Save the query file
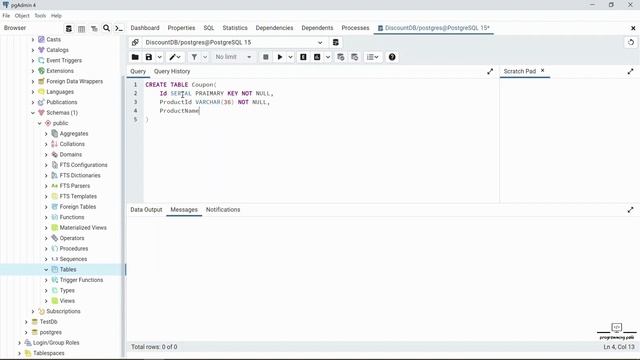The image size is (640, 360). [149, 57]
